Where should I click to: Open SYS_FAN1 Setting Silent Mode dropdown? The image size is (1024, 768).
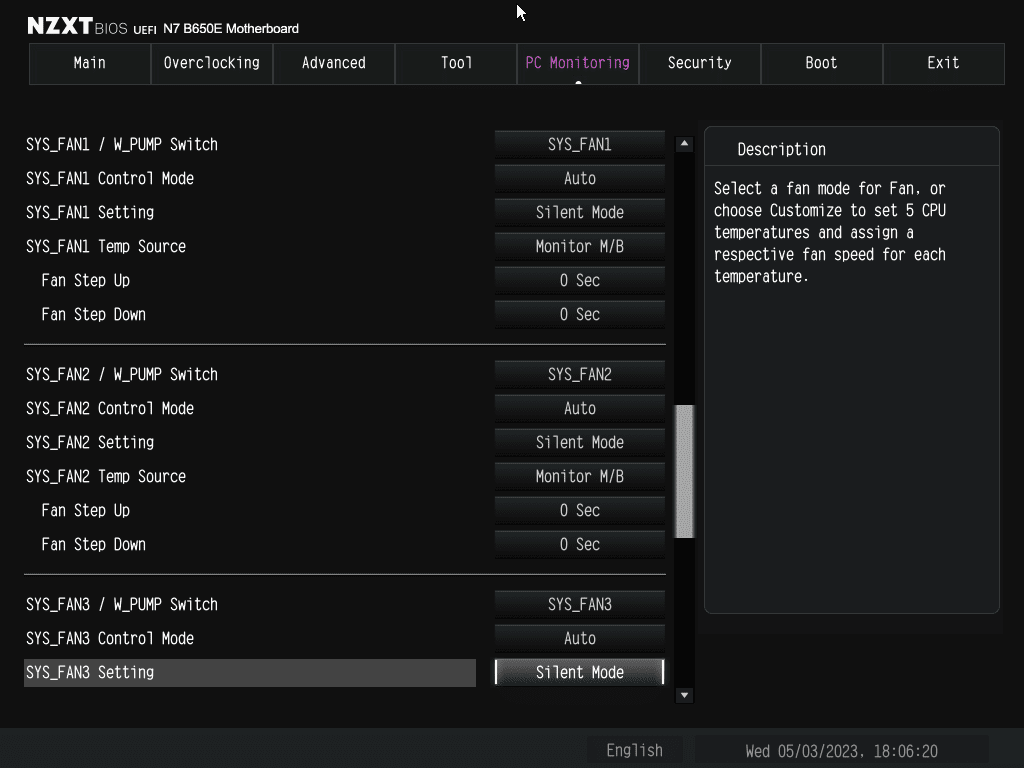[x=580, y=212]
